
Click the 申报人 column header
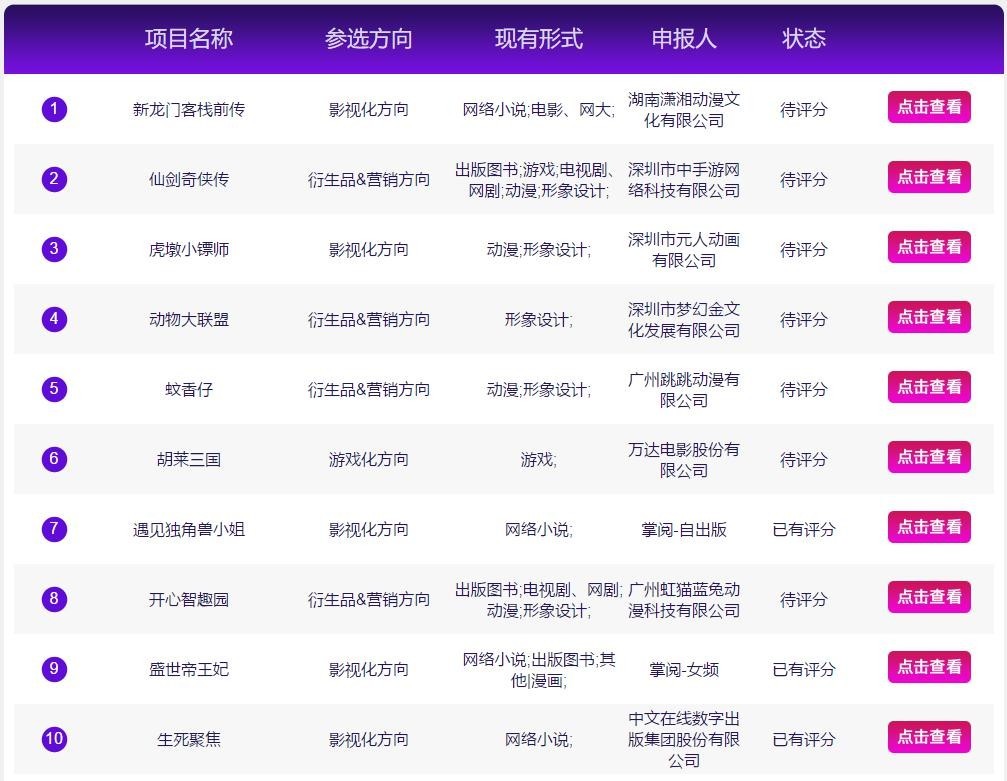[684, 39]
